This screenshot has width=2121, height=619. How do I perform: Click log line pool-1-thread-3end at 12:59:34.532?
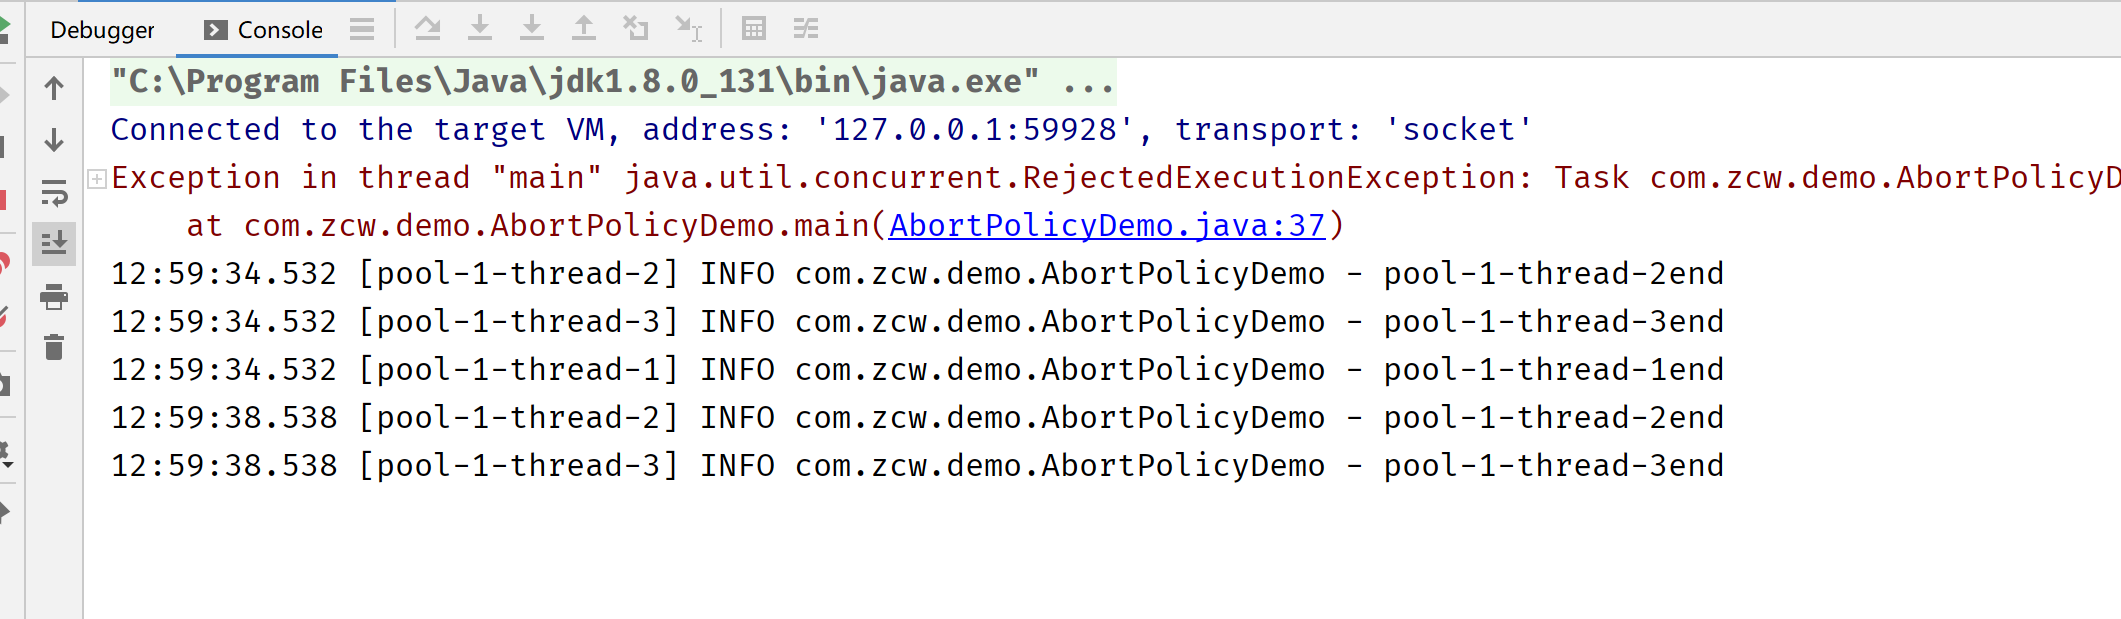[917, 322]
